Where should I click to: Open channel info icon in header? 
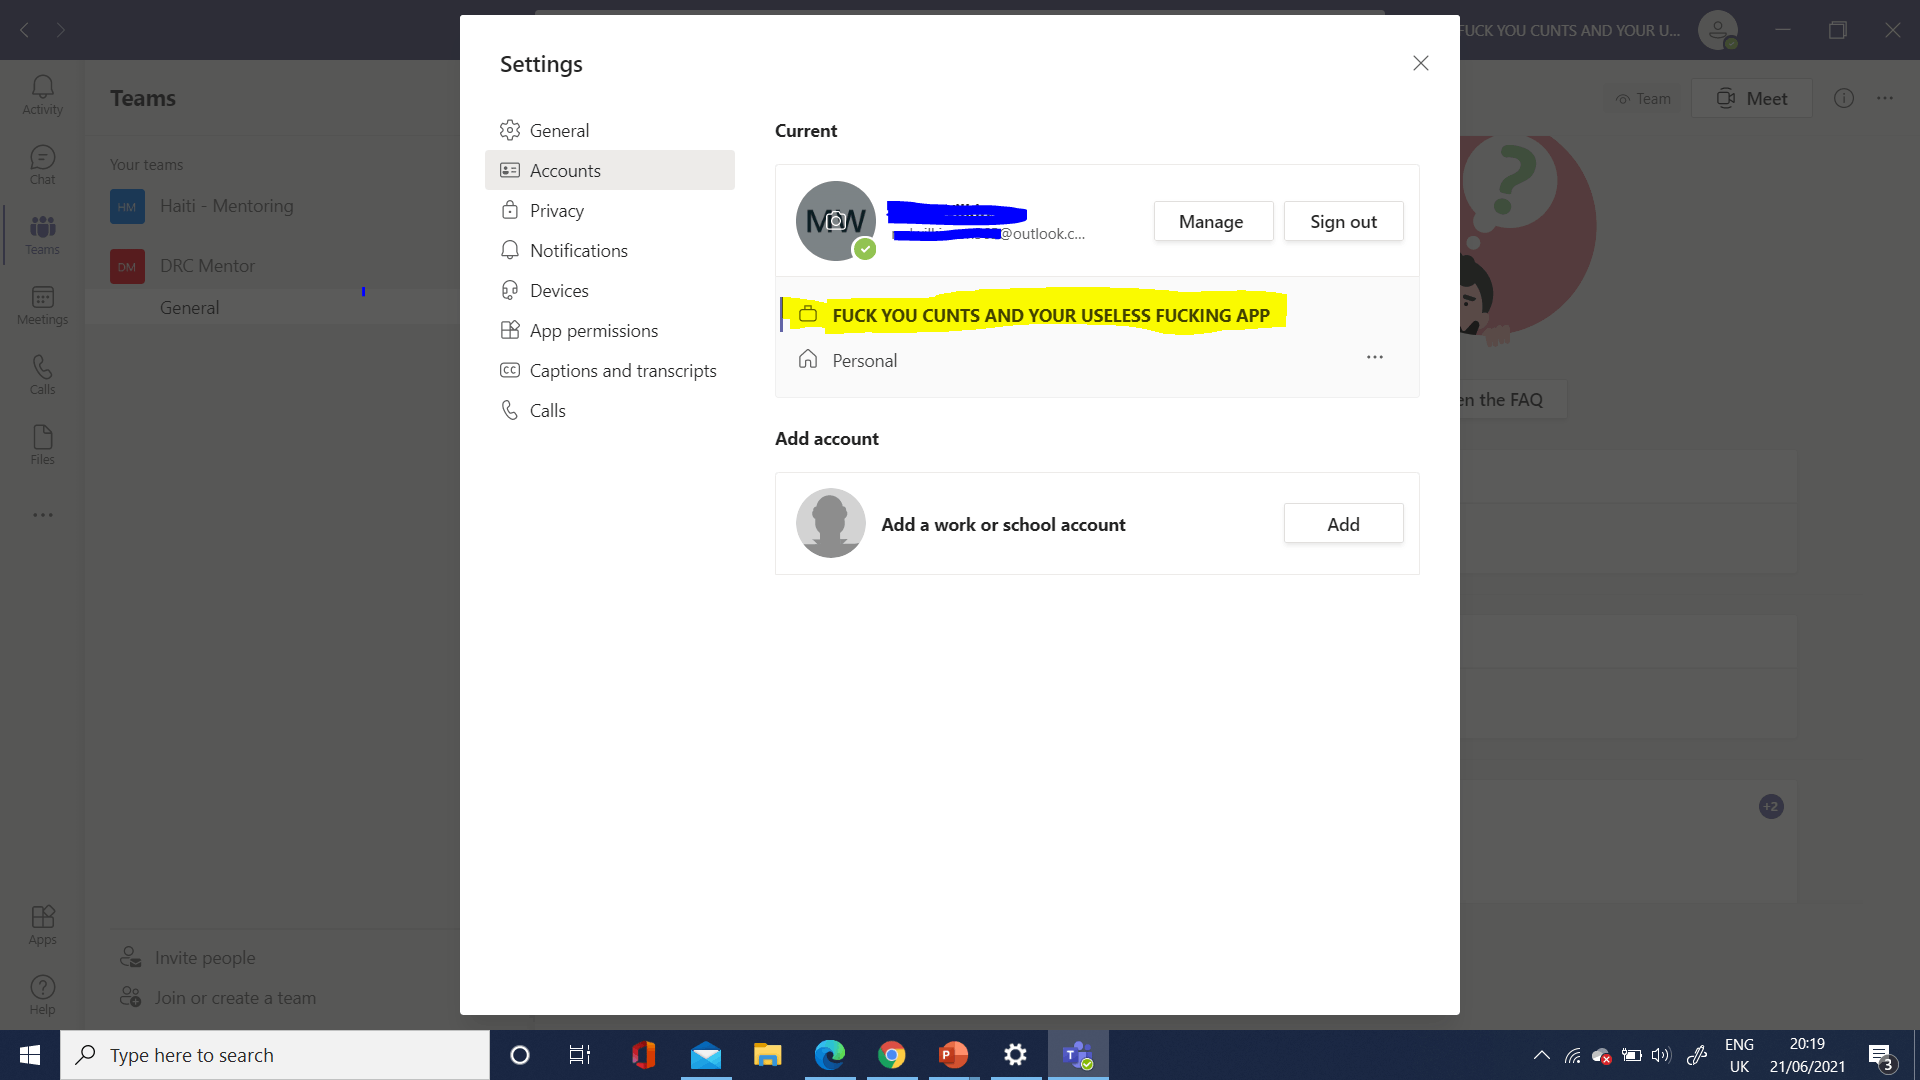(1844, 98)
